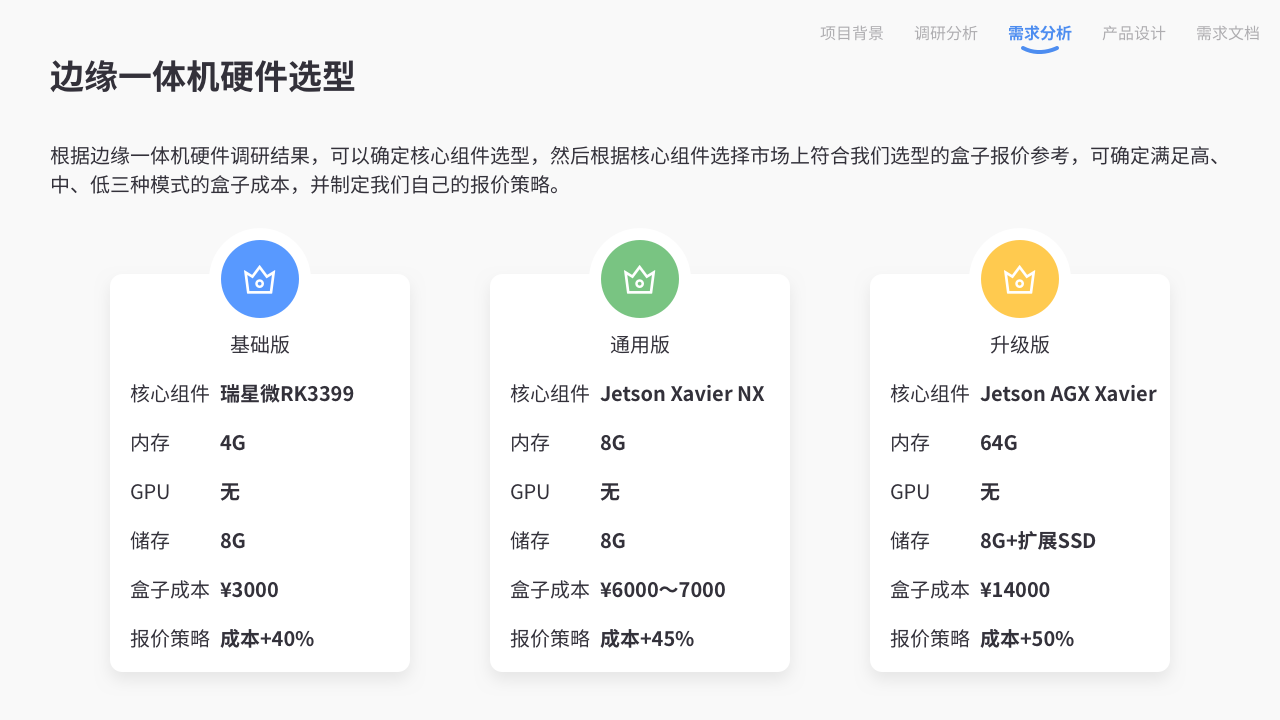Click Jetson Xavier NX component value

tap(682, 394)
